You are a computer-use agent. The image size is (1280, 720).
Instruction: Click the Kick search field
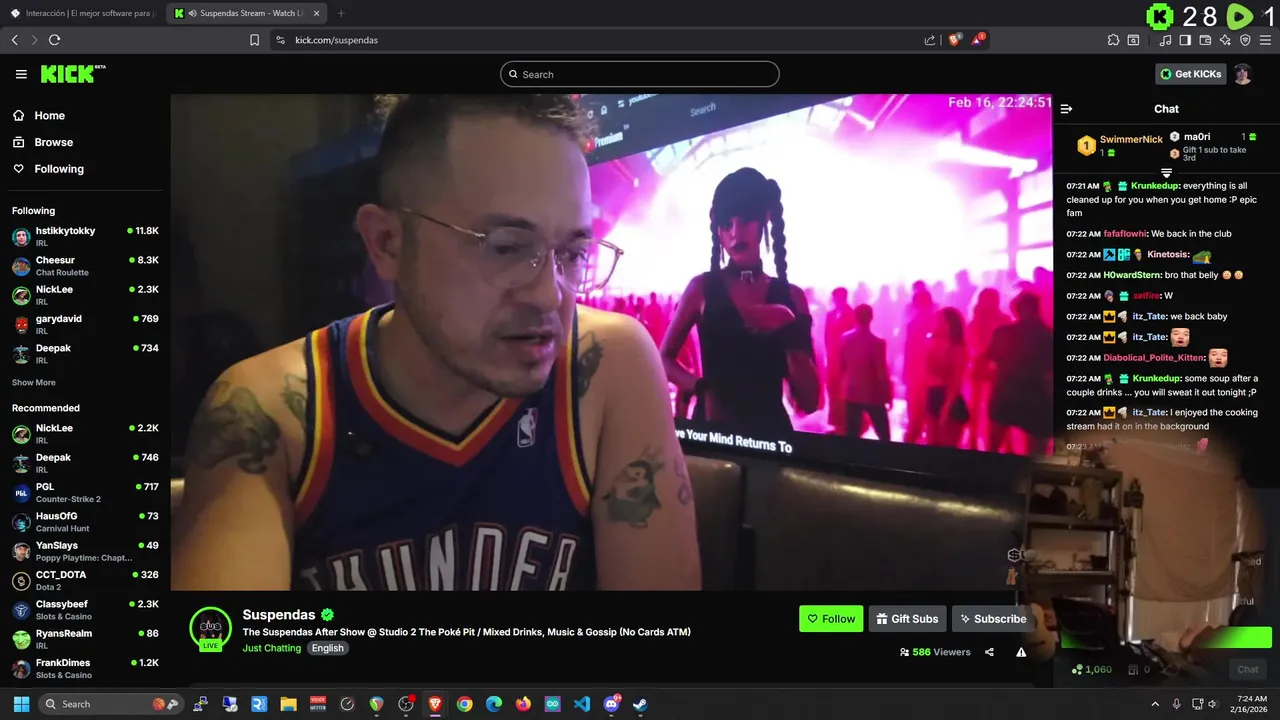[640, 74]
